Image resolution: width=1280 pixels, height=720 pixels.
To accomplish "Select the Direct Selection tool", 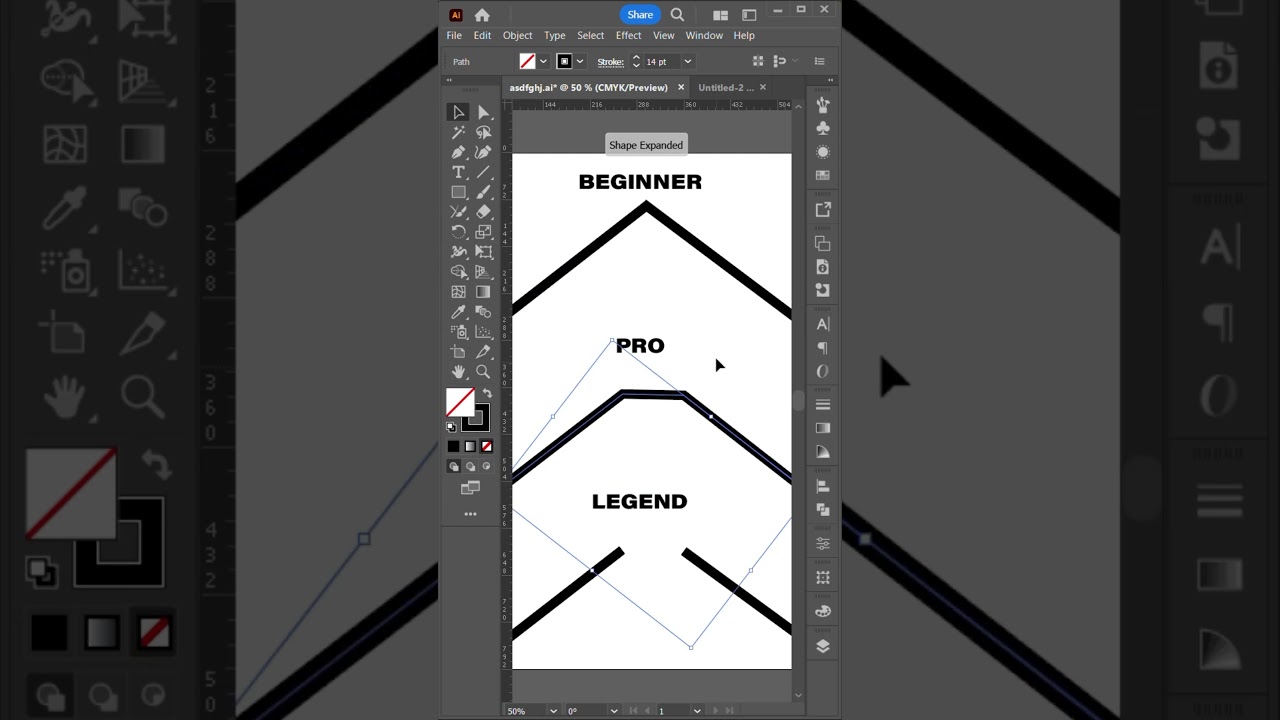I will pos(483,112).
